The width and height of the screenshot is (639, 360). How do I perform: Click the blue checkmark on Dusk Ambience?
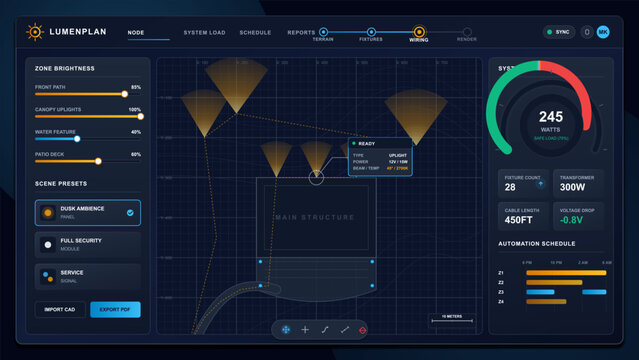130,212
